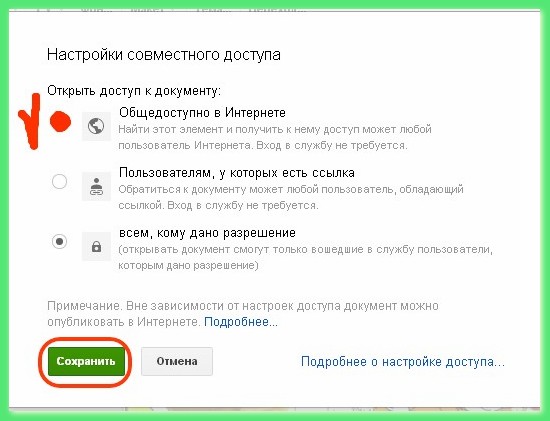Click the red hand-drawn checkmark annotation
The width and height of the screenshot is (550, 421).
[x=31, y=121]
